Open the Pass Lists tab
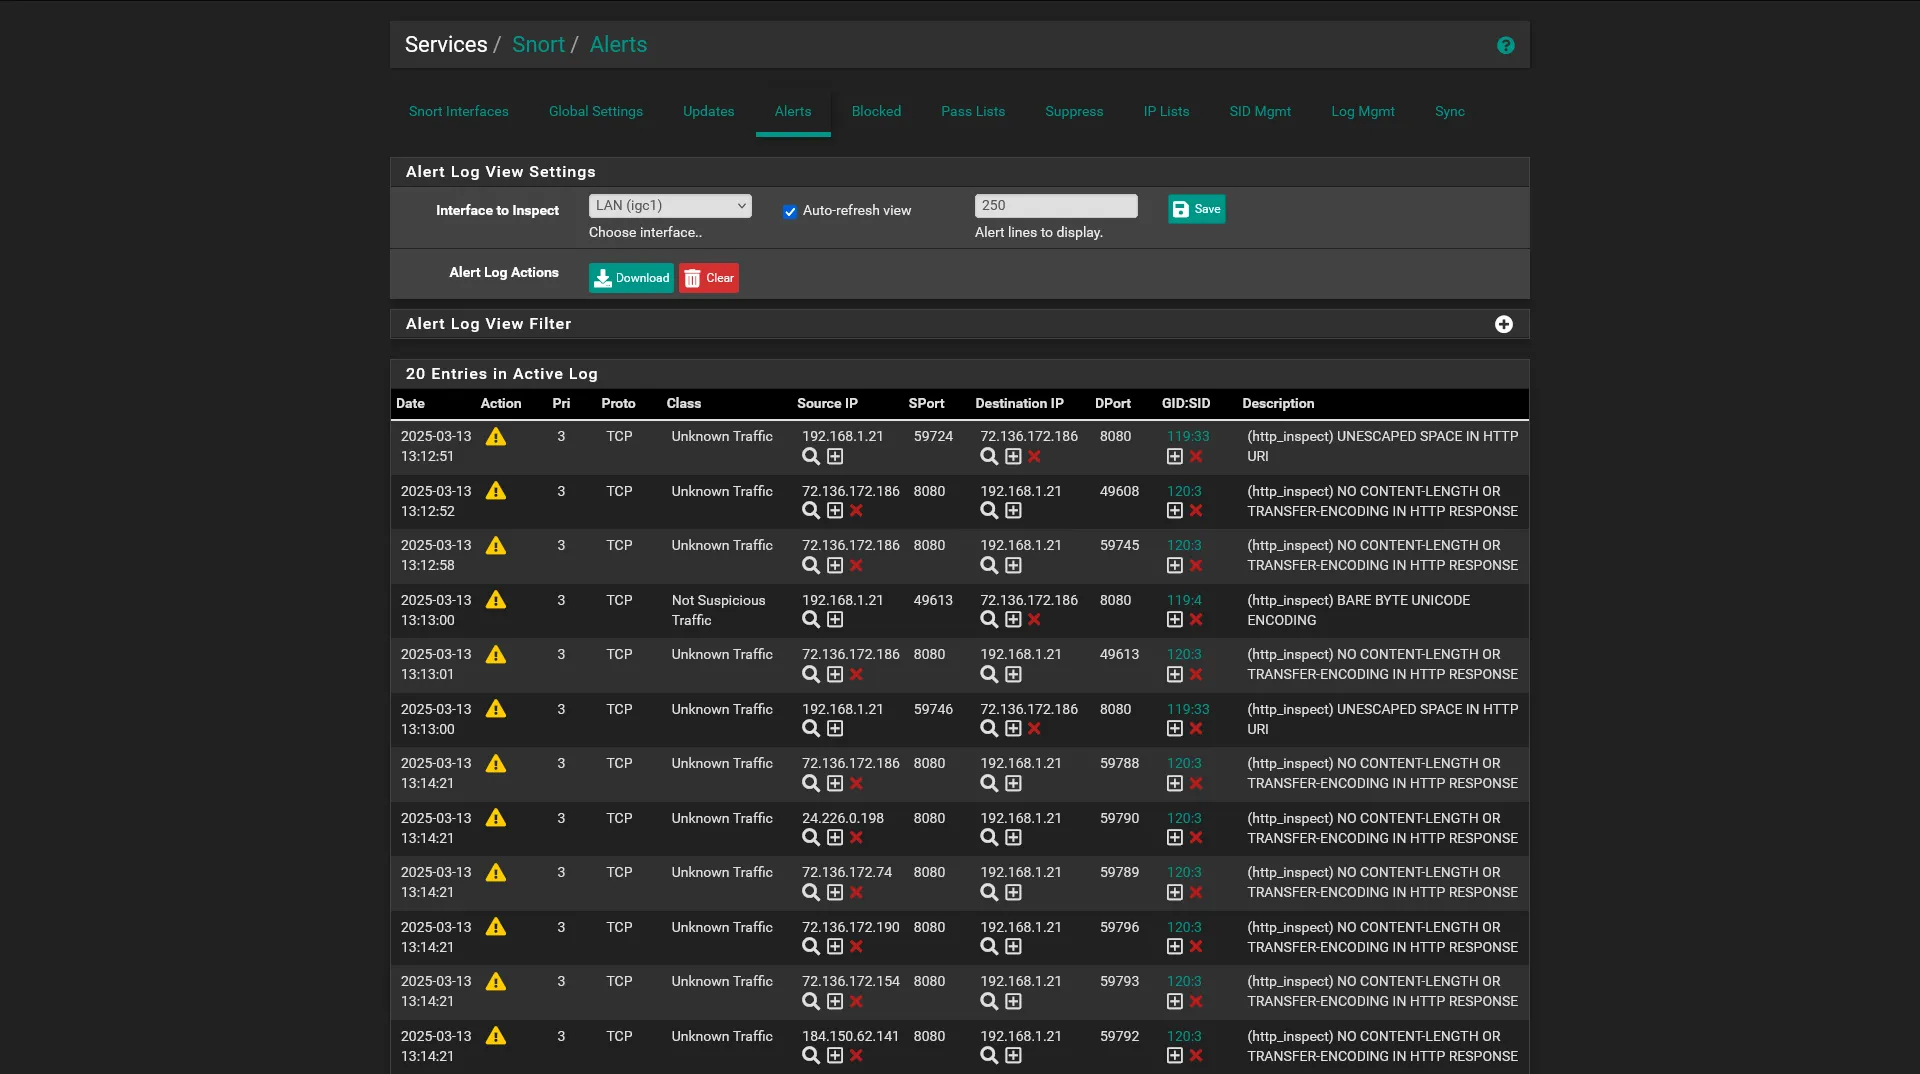 tap(973, 111)
